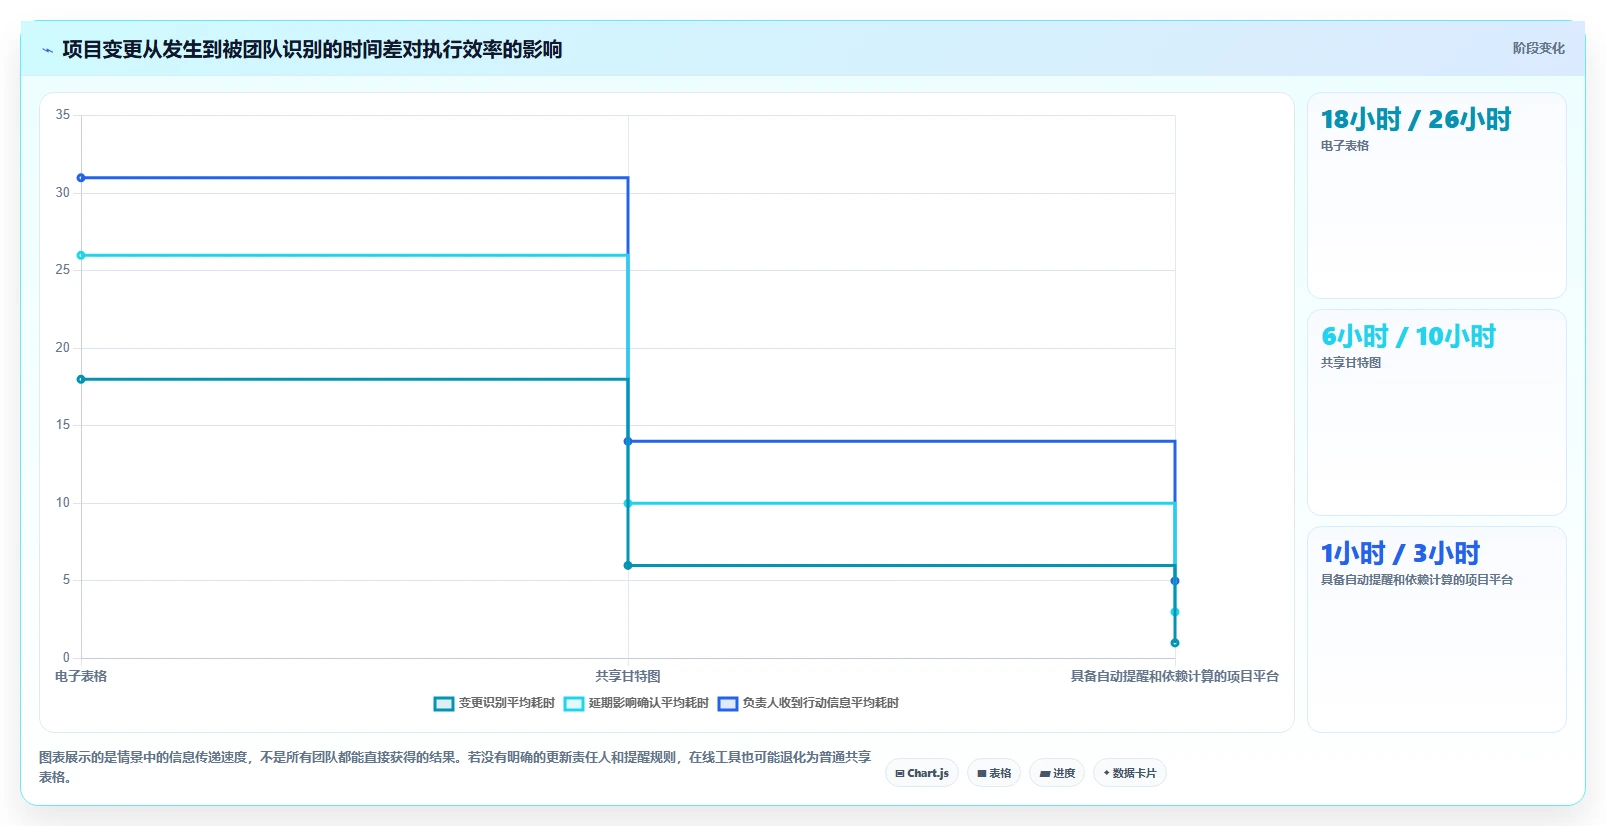
Task: Click the 电子表格 caption in first stat card
Action: pyautogui.click(x=1345, y=146)
